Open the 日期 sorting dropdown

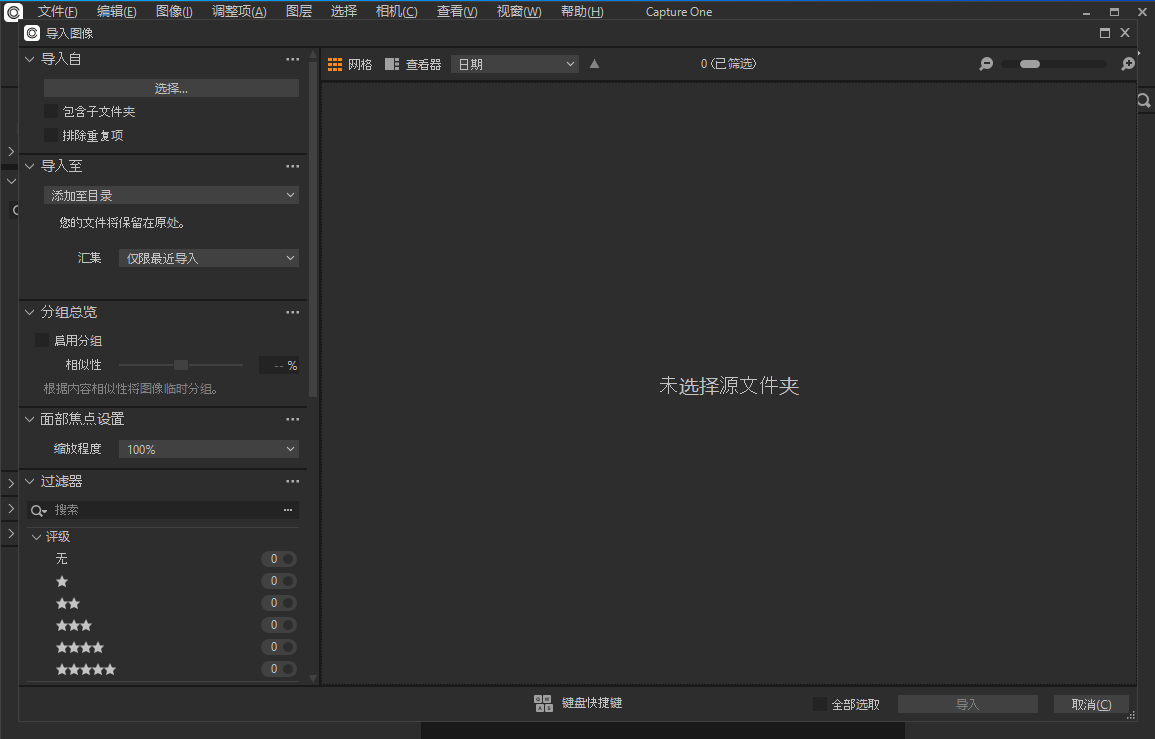[514, 63]
